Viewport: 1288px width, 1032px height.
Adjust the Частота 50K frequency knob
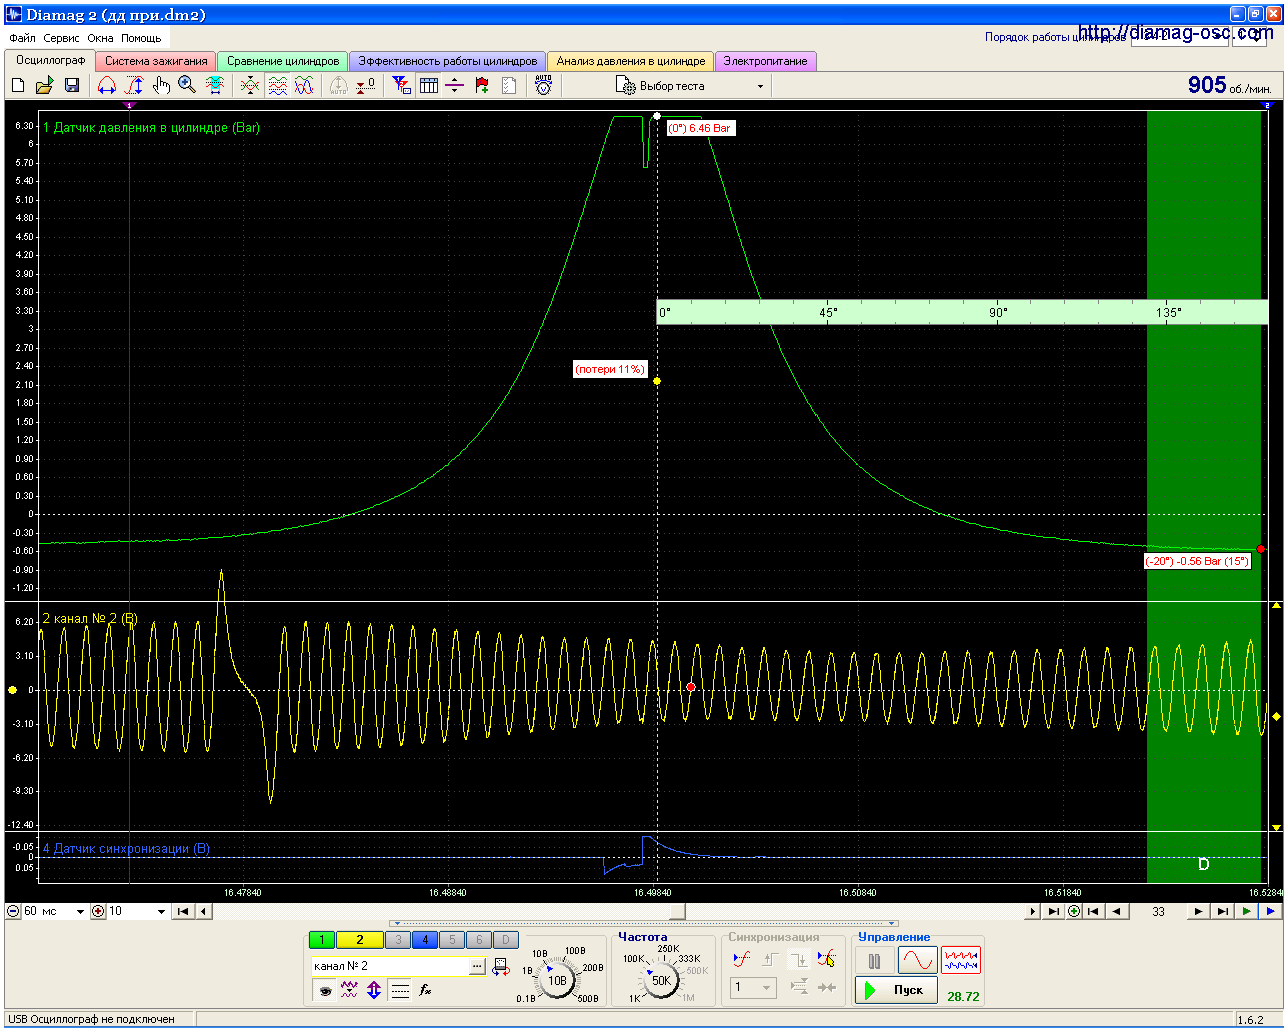coord(661,979)
